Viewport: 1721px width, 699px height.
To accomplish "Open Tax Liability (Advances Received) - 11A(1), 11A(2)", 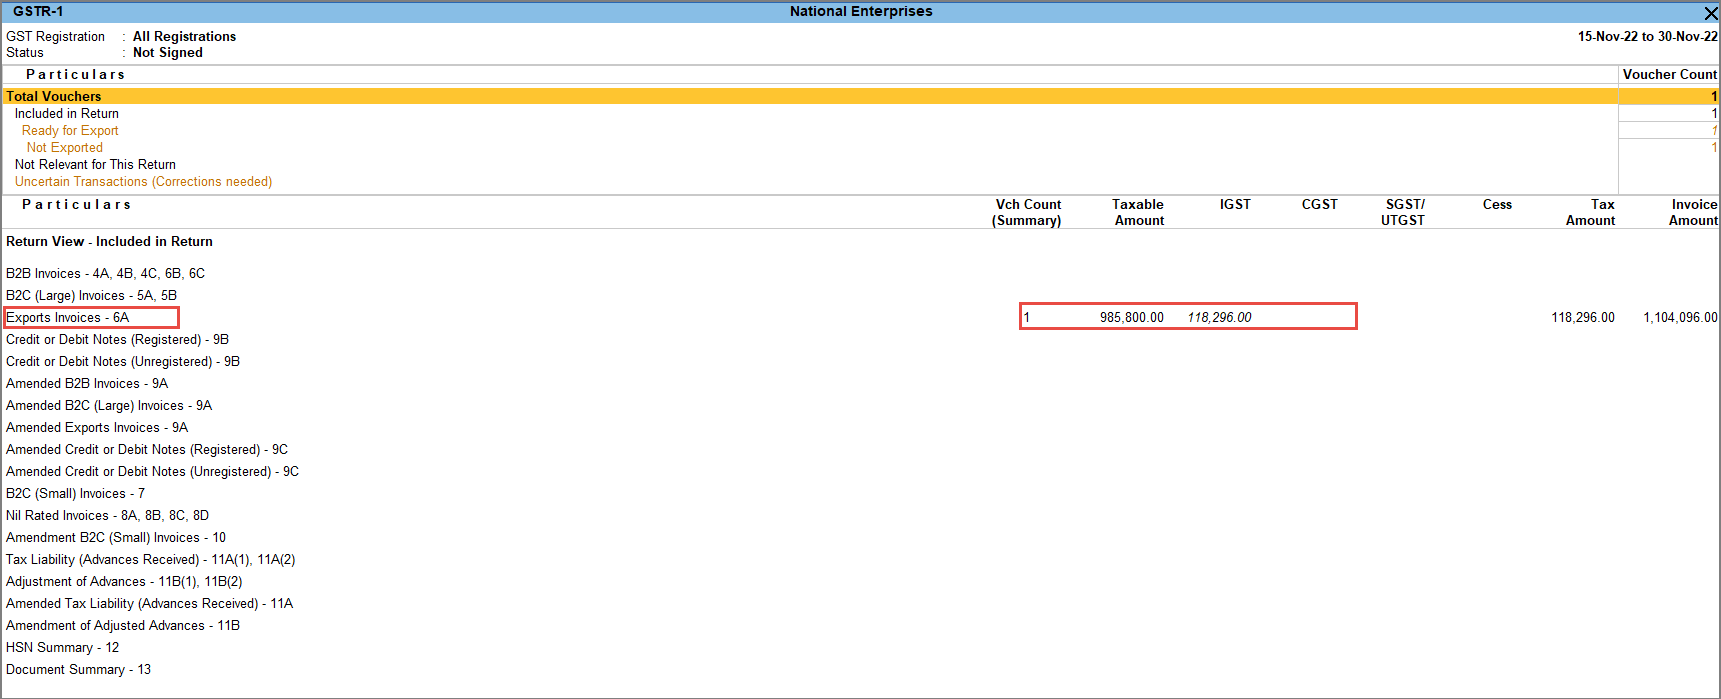I will (x=151, y=559).
